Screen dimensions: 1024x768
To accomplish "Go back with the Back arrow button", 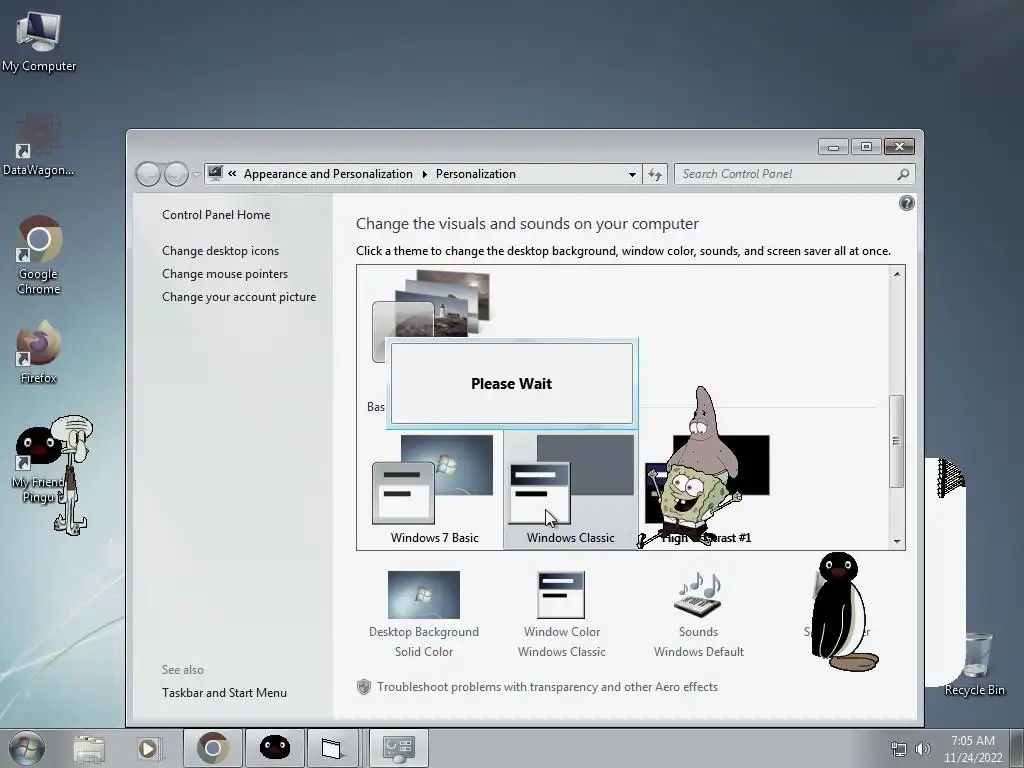I will 148,174.
